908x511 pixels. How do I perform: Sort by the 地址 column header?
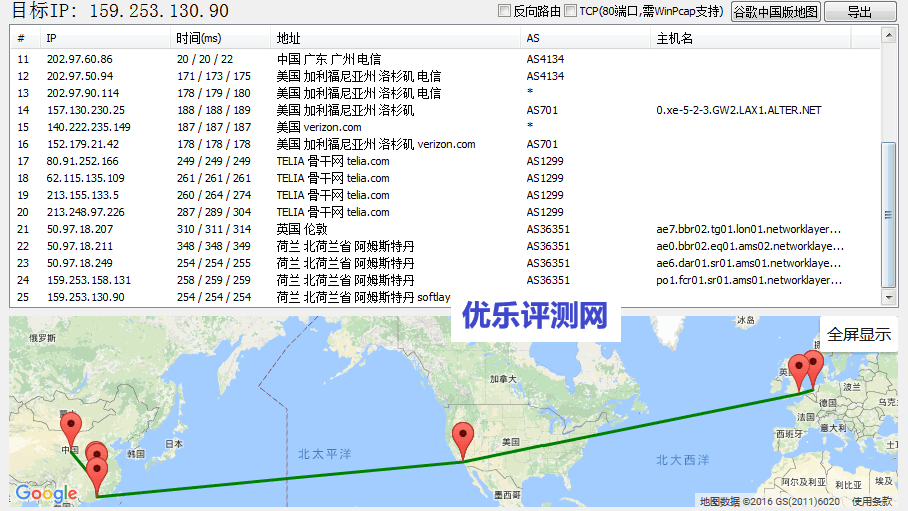coord(288,38)
